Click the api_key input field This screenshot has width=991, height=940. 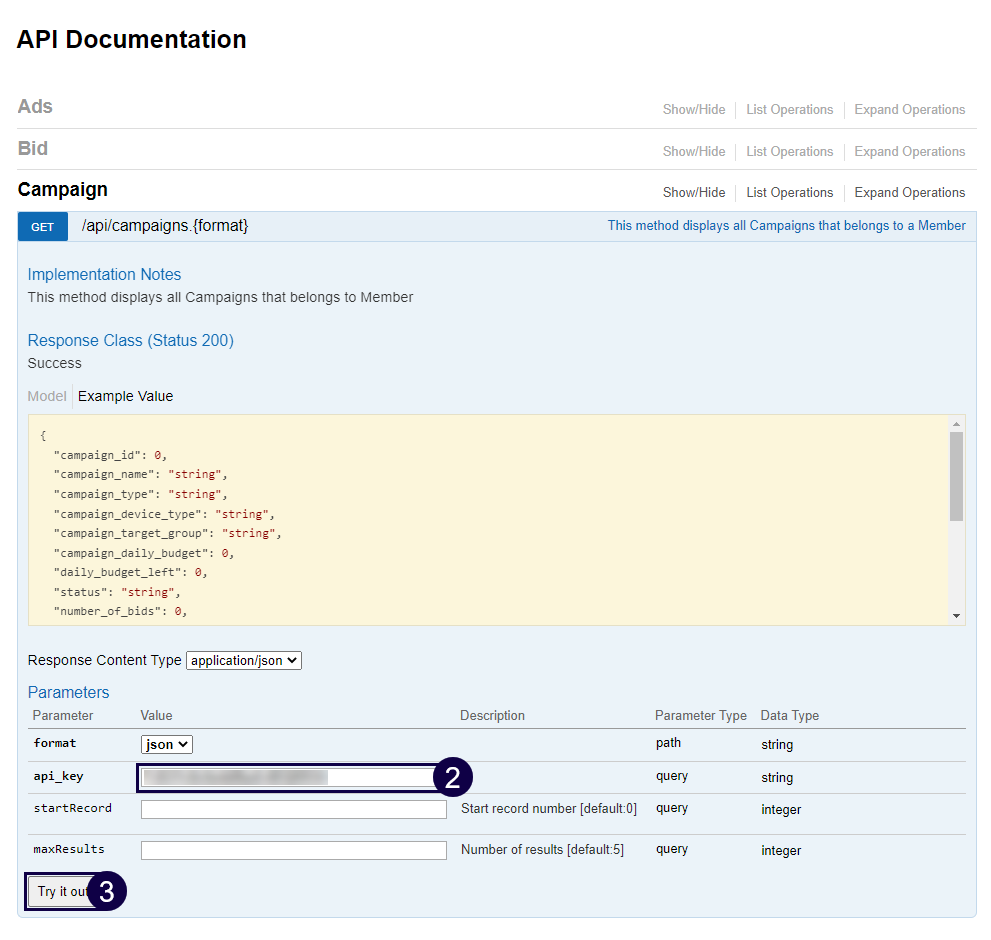pos(285,777)
